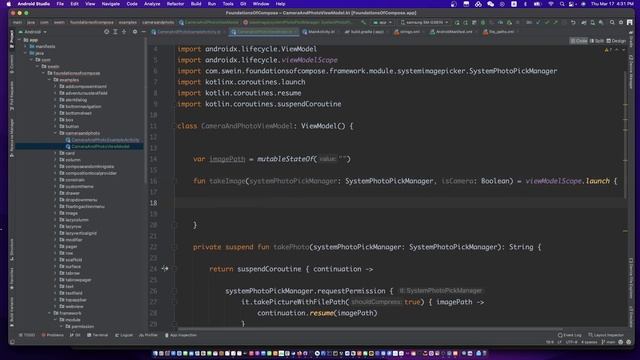Viewport: 640px width, 360px height.
Task: Click the suspend call gutter icon on line 24
Action: [164, 269]
